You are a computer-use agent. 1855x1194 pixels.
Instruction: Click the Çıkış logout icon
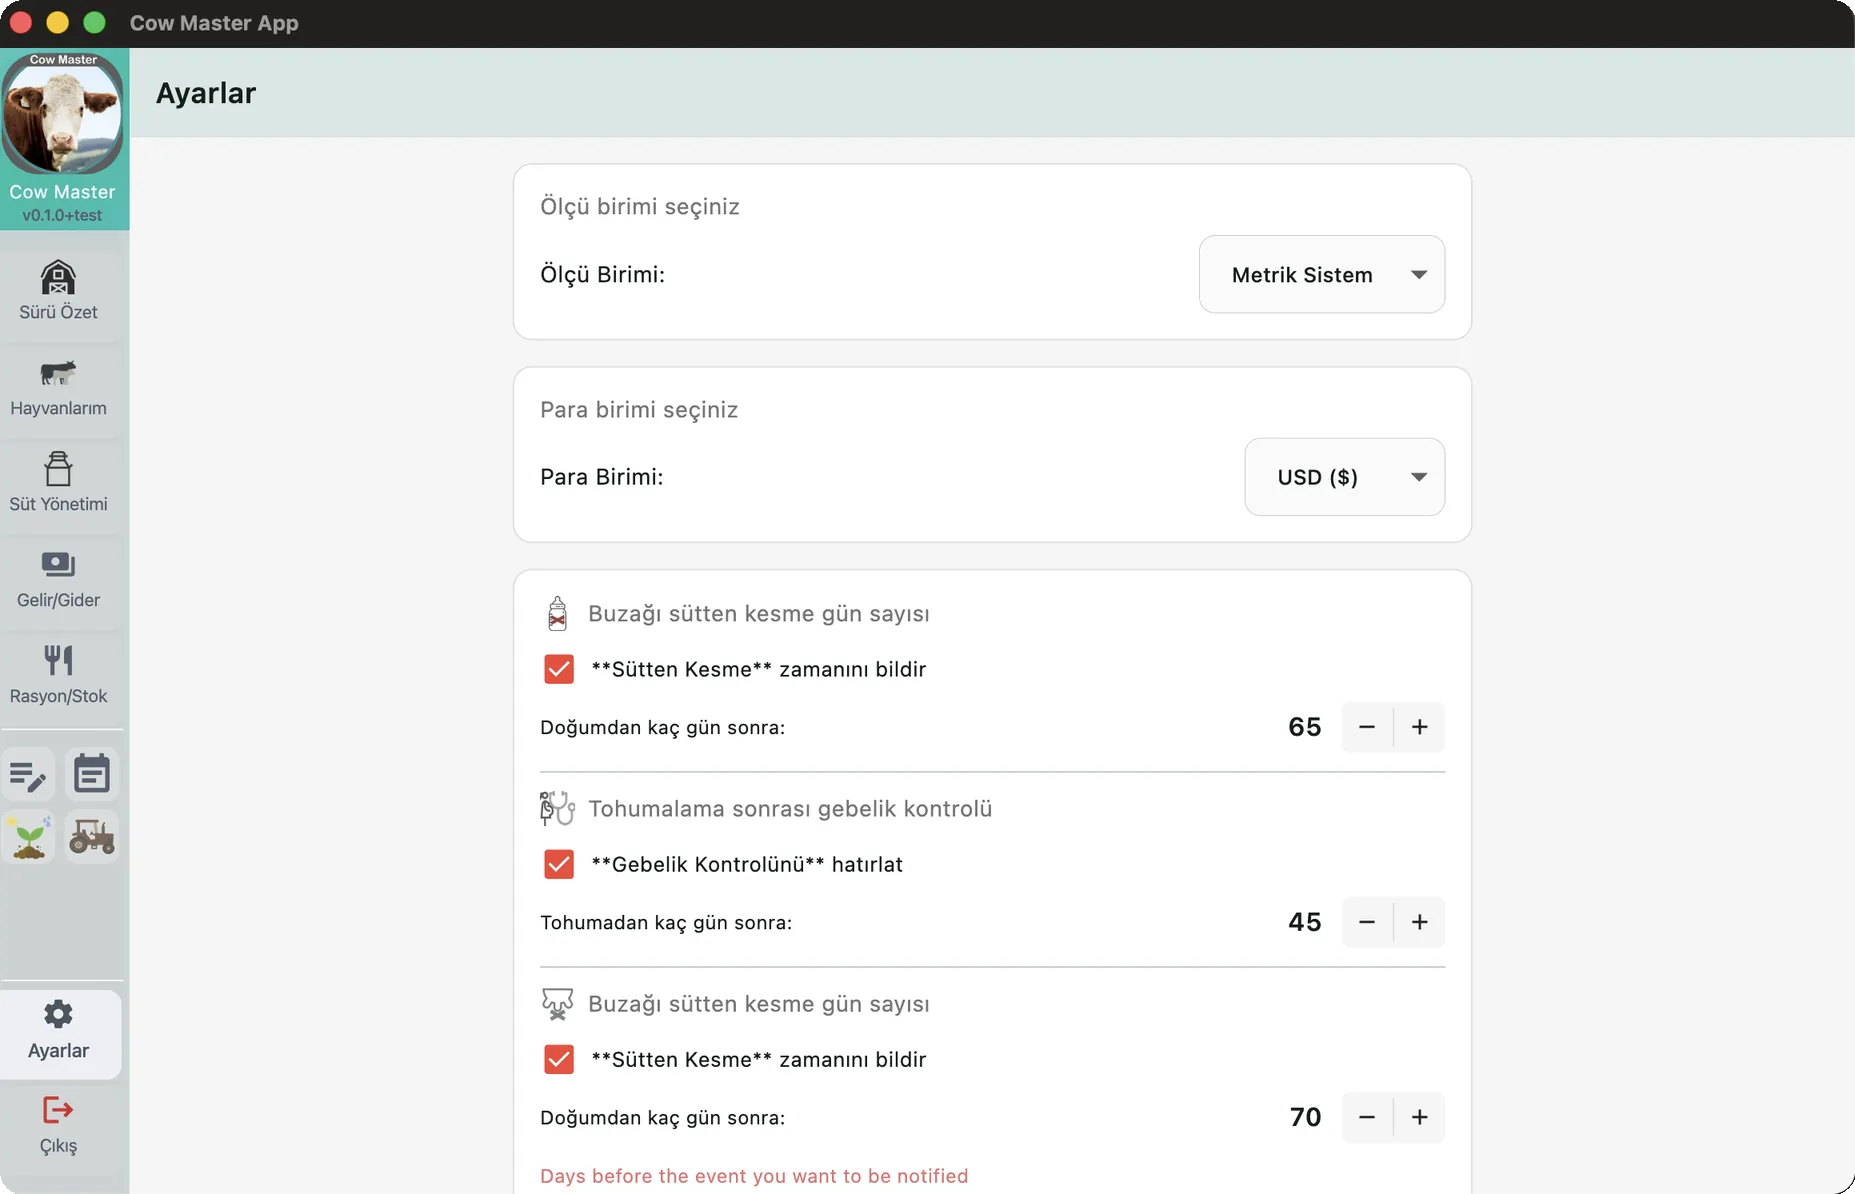58,1111
